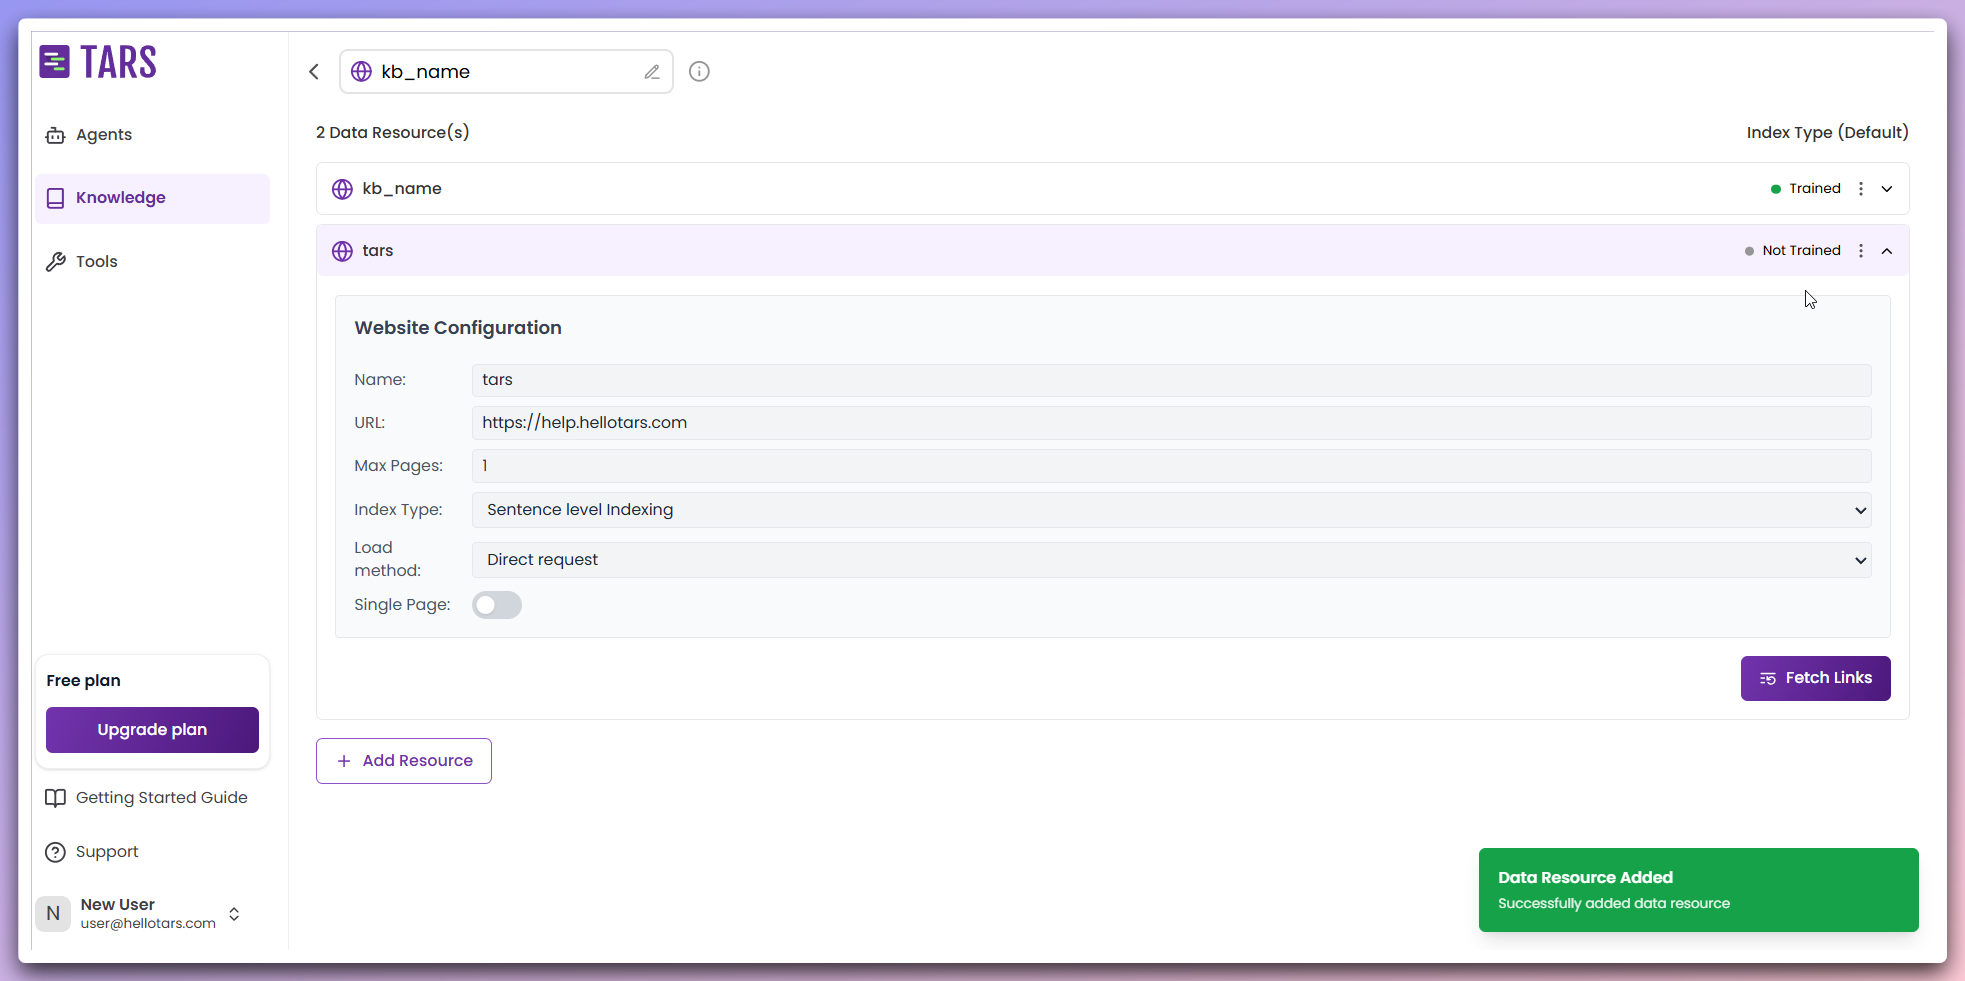This screenshot has width=1965, height=981.
Task: Go back using the left chevron
Action: tap(314, 71)
